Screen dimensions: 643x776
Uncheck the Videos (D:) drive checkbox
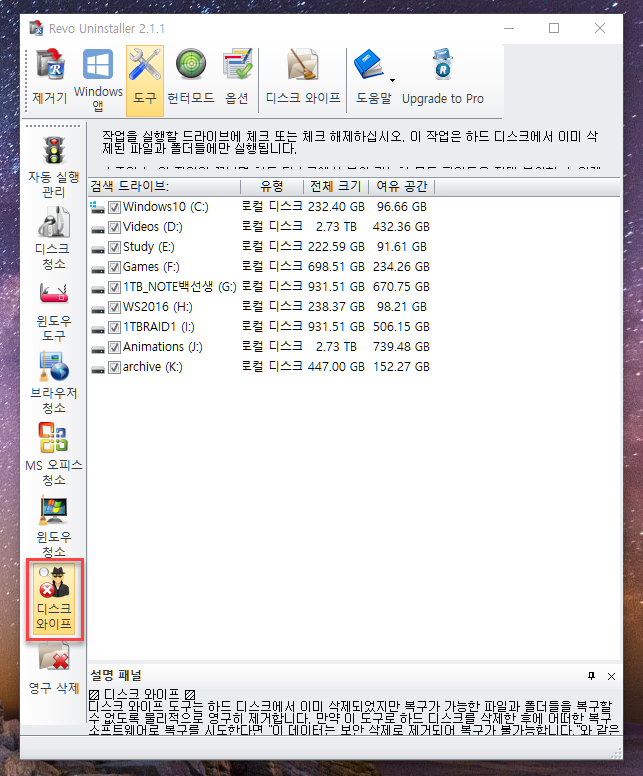point(114,227)
